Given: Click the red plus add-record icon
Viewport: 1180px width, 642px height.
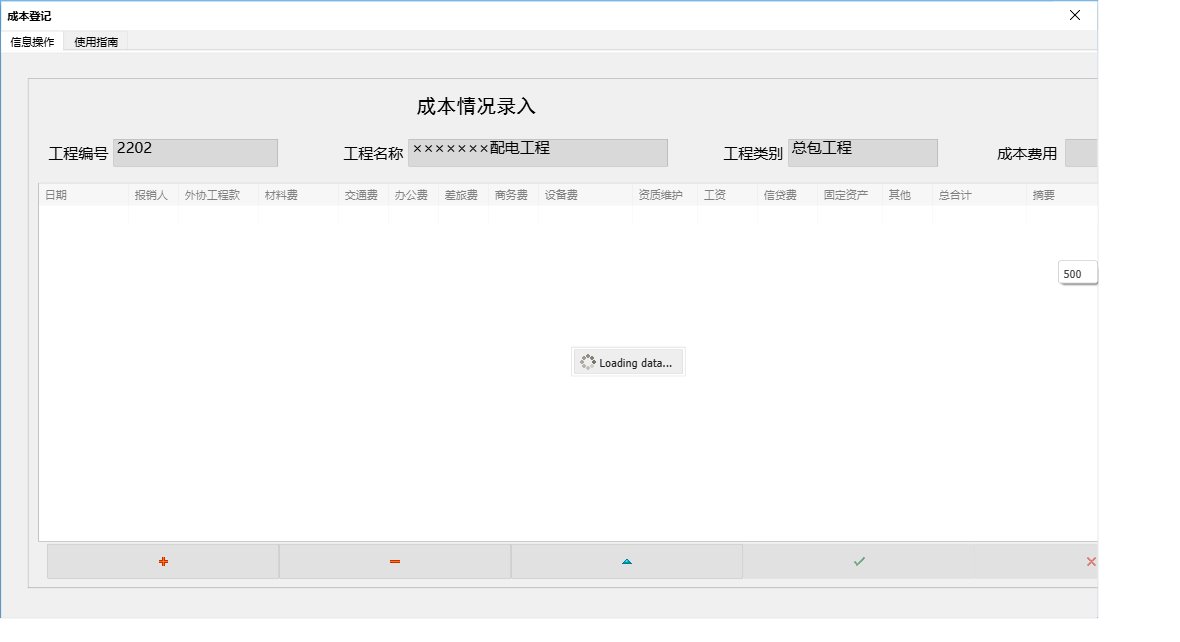Looking at the screenshot, I should [163, 561].
